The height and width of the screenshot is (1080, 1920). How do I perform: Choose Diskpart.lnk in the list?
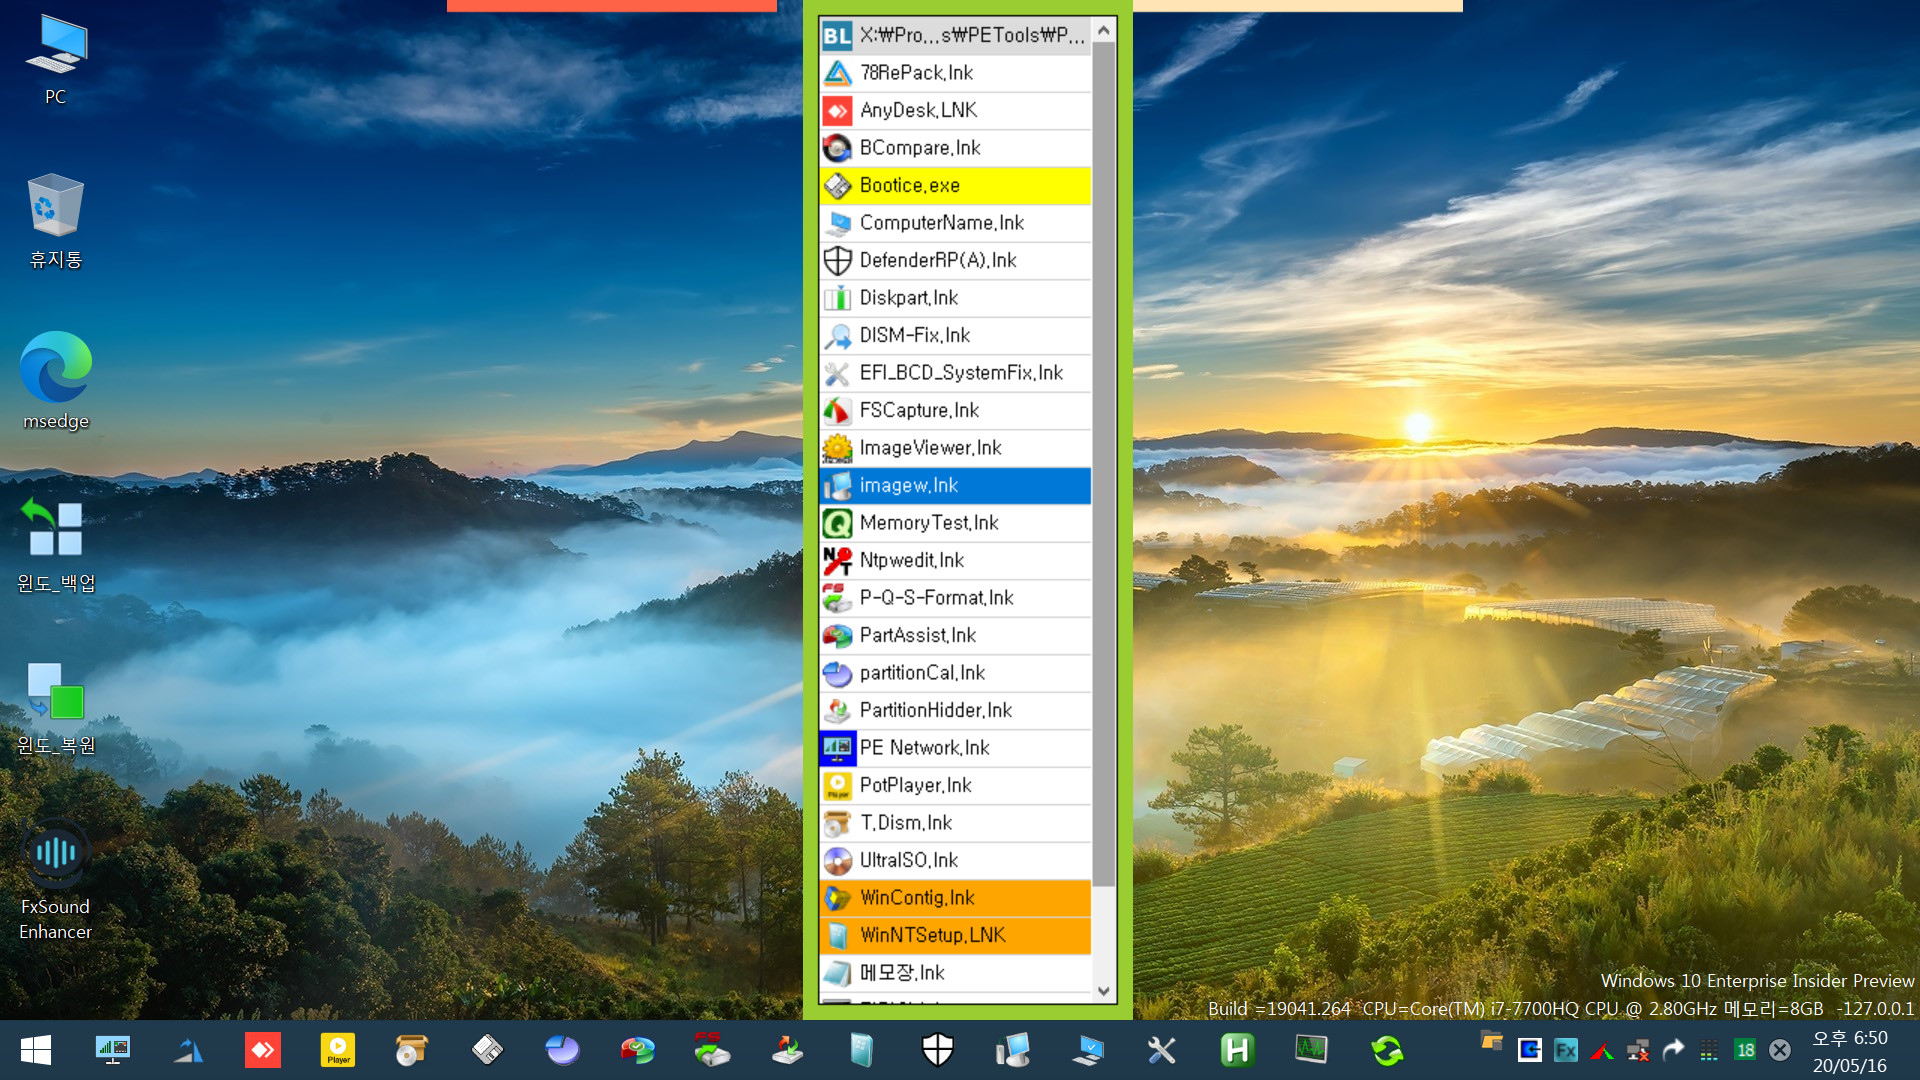coord(955,298)
